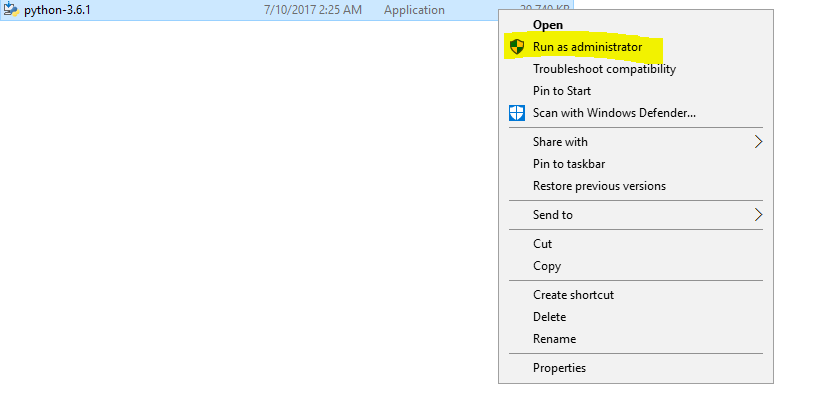Expand the Send to submenu arrow
This screenshot has width=830, height=402.
click(759, 215)
